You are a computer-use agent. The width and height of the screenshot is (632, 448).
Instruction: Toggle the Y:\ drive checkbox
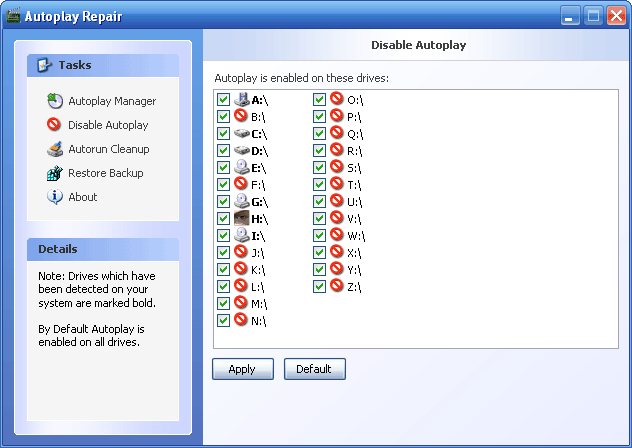(319, 269)
